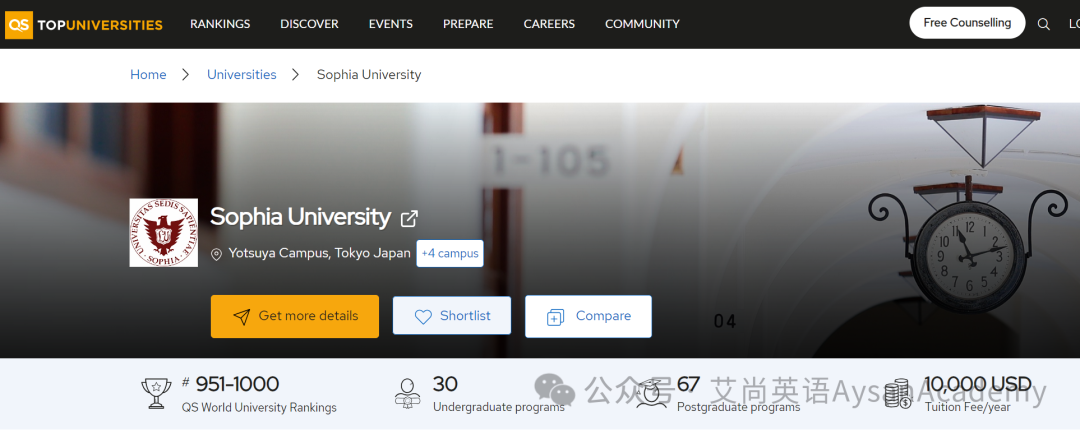
Task: Click the Sophia University breadcrumb text
Action: [368, 74]
